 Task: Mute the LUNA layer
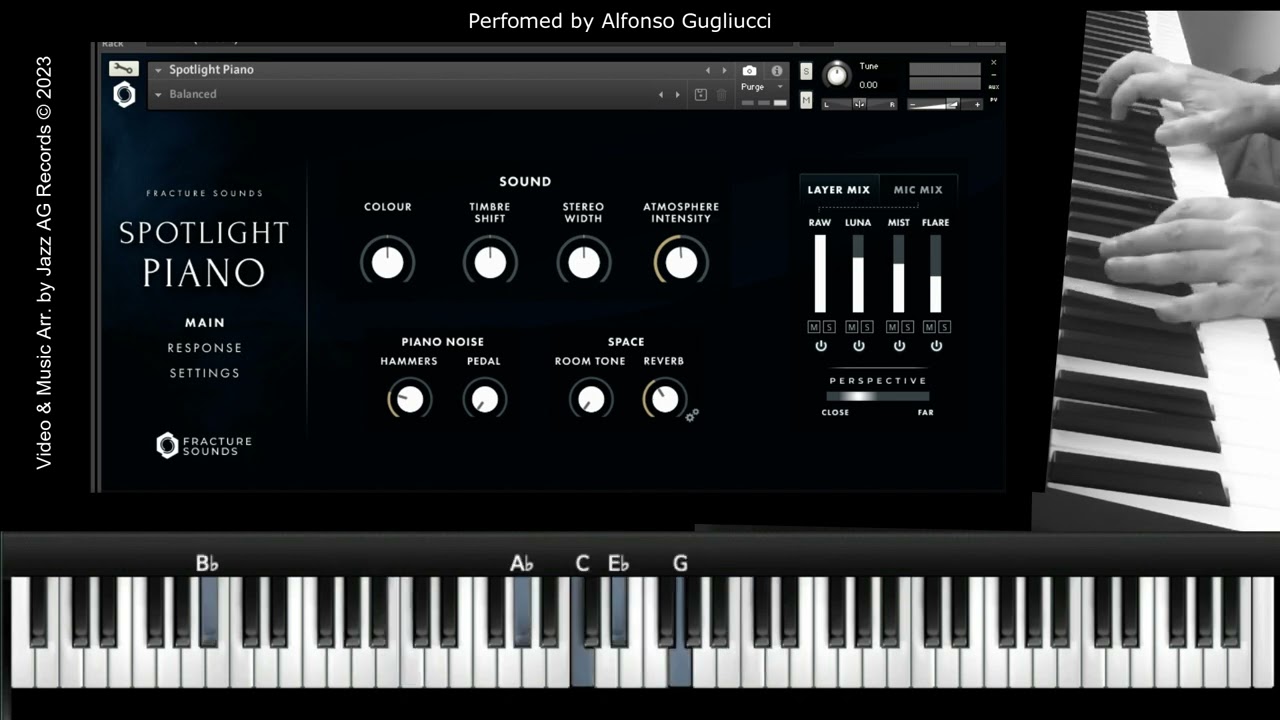pos(851,327)
